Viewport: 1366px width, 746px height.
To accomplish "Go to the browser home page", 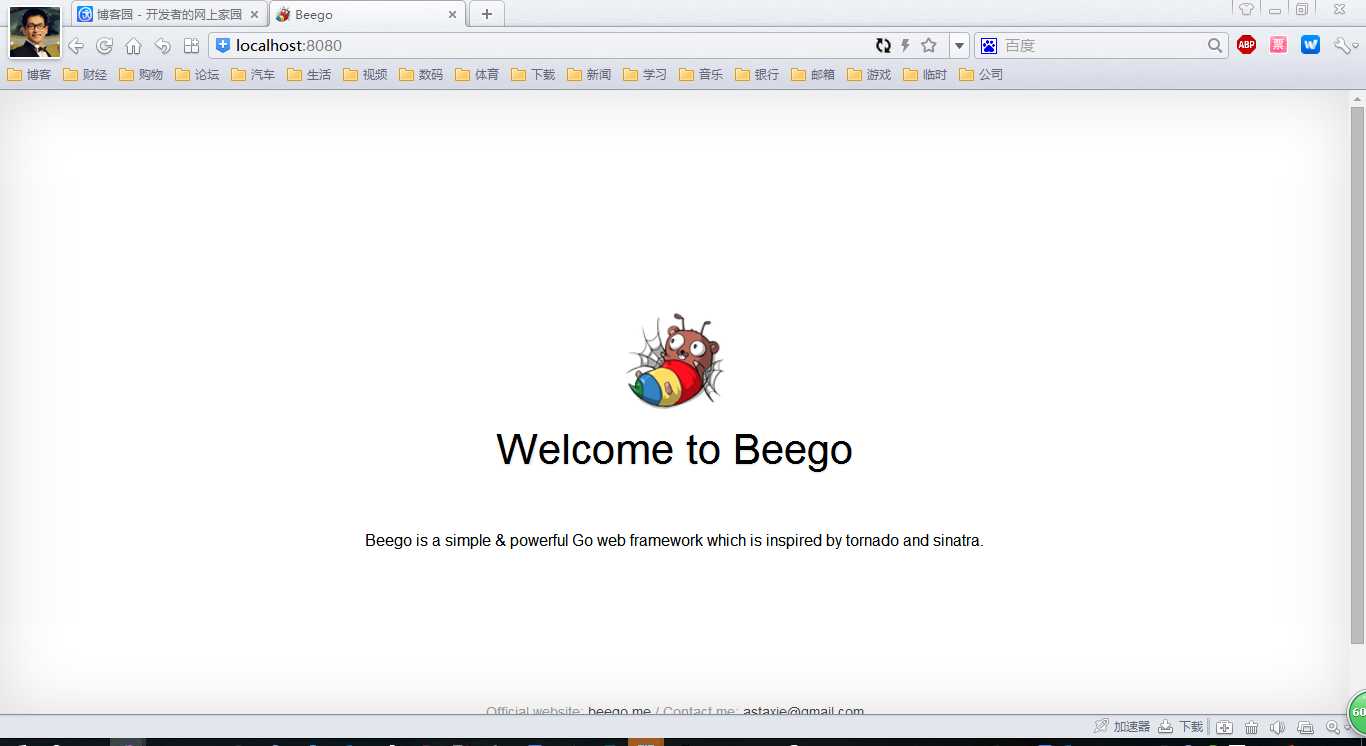I will pyautogui.click(x=133, y=46).
